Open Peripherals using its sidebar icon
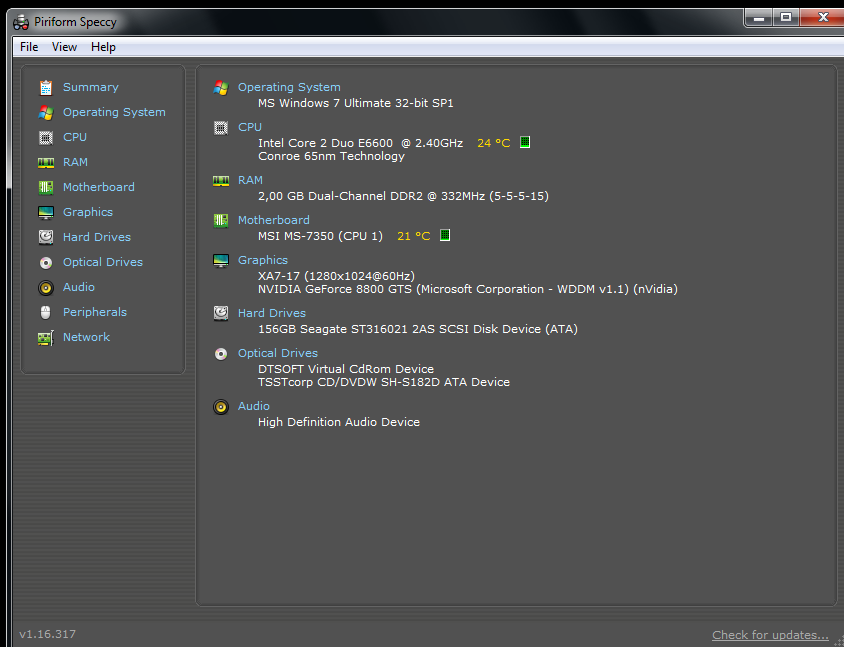This screenshot has height=647, width=844. coord(46,312)
